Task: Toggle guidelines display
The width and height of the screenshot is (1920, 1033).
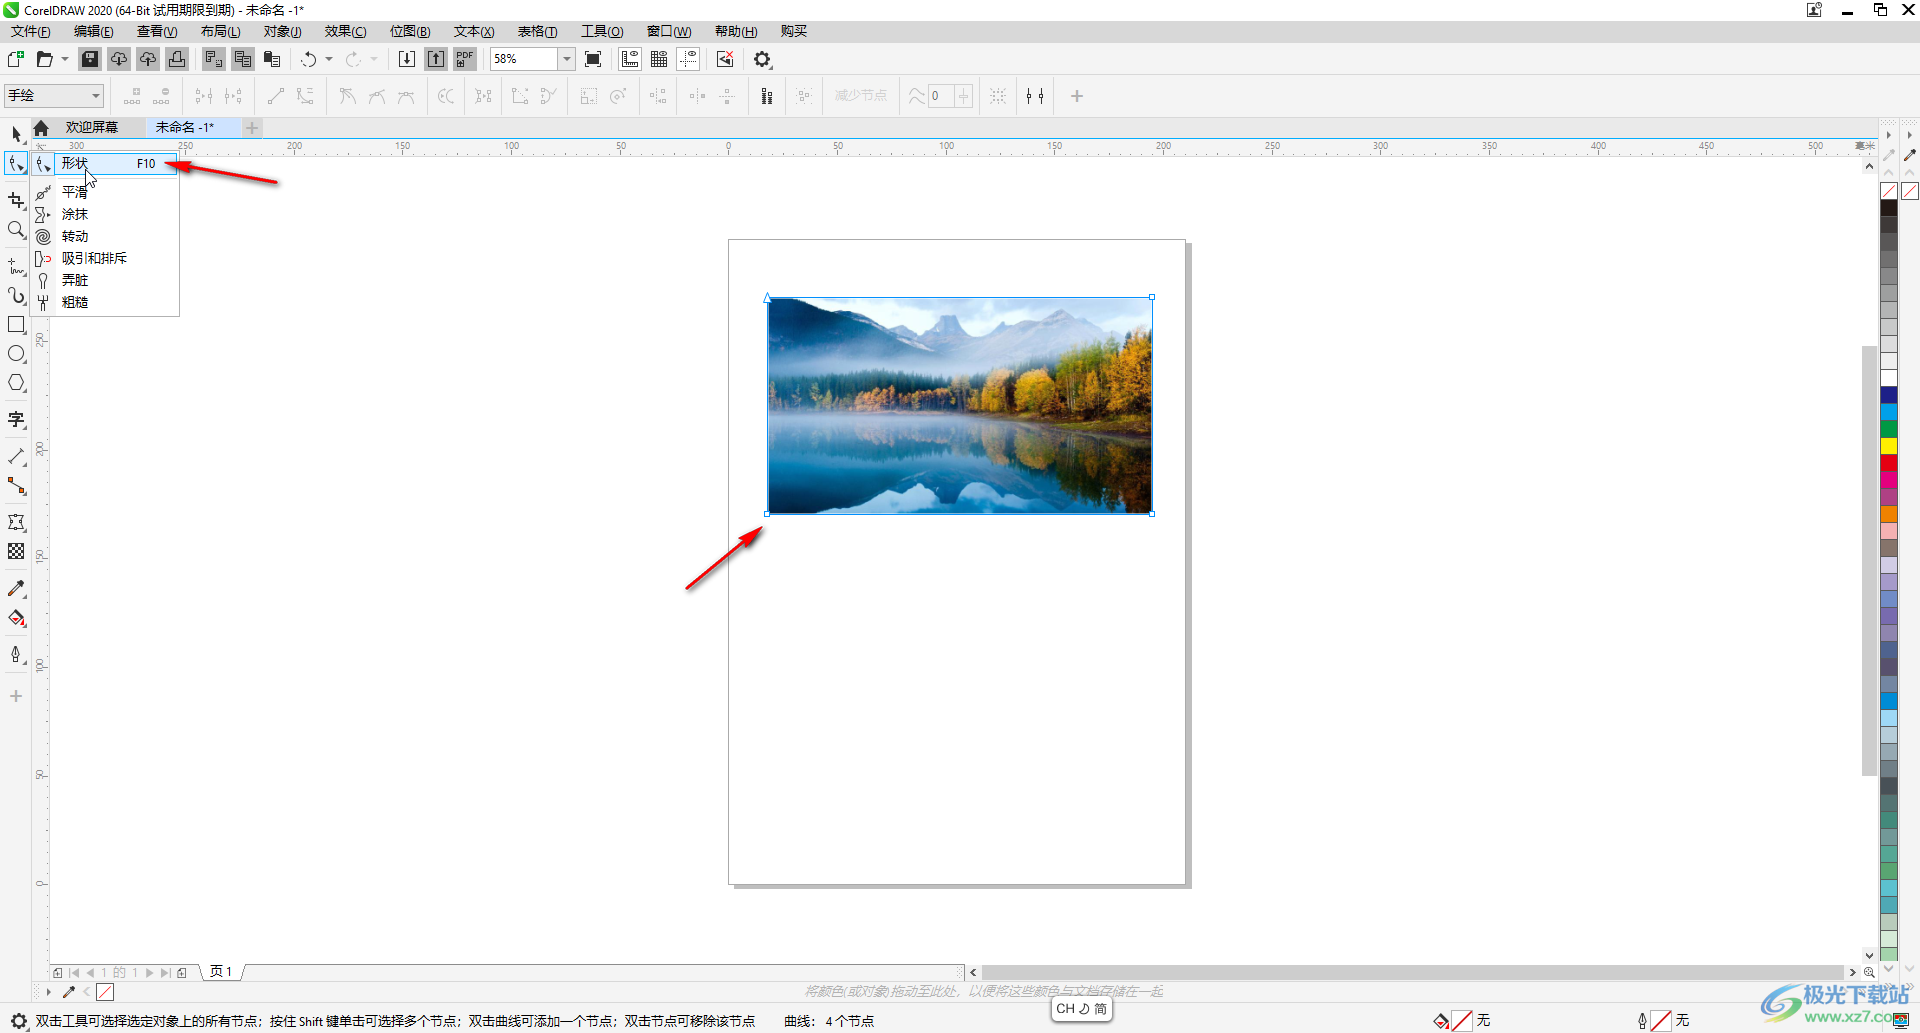Action: (x=688, y=59)
